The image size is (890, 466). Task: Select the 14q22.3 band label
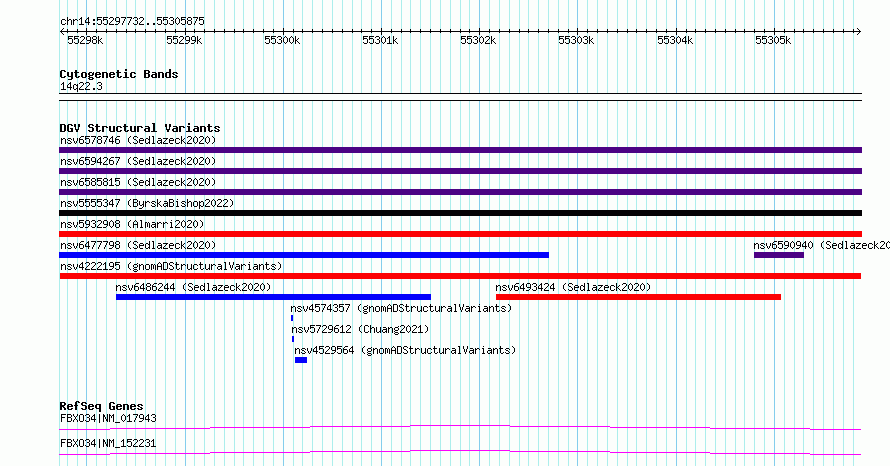(x=81, y=86)
